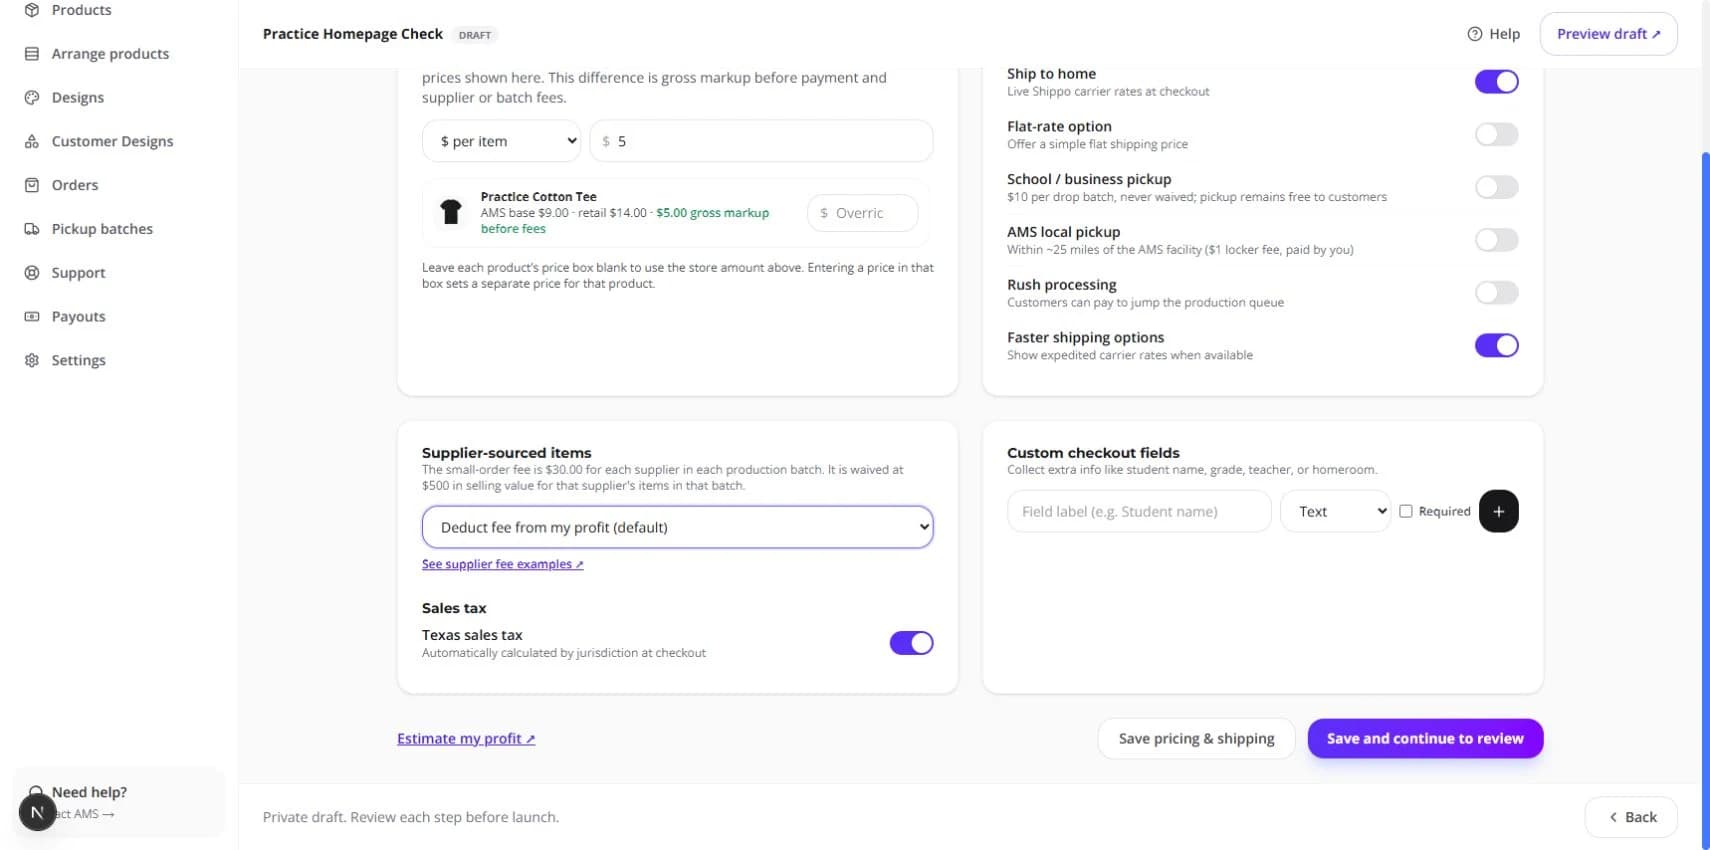The width and height of the screenshot is (1710, 850).
Task: Enable the Flat-rate option toggle
Action: [1496, 134]
